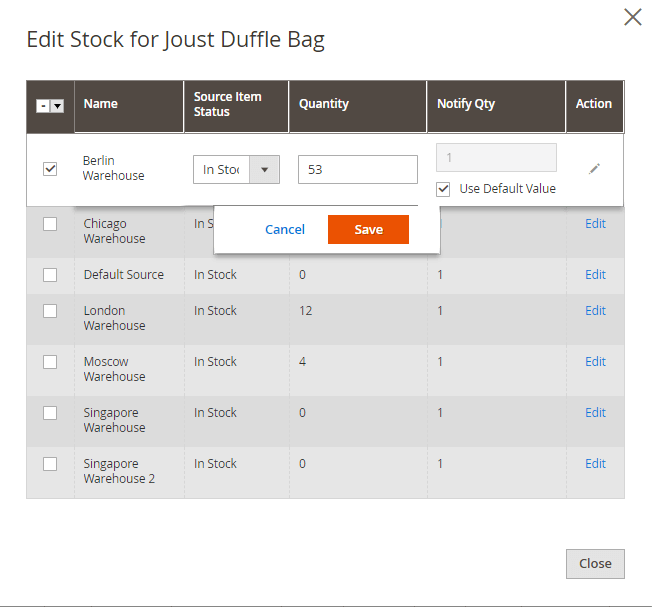This screenshot has width=652, height=607.
Task: Tick the Moscow Warehouse row checkbox
Action: click(x=50, y=362)
